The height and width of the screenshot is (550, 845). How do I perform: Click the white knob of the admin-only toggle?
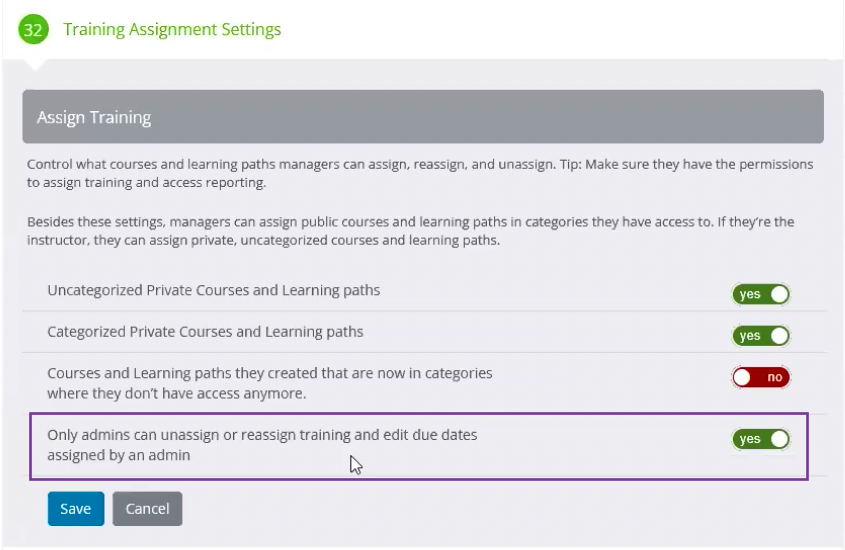click(779, 439)
